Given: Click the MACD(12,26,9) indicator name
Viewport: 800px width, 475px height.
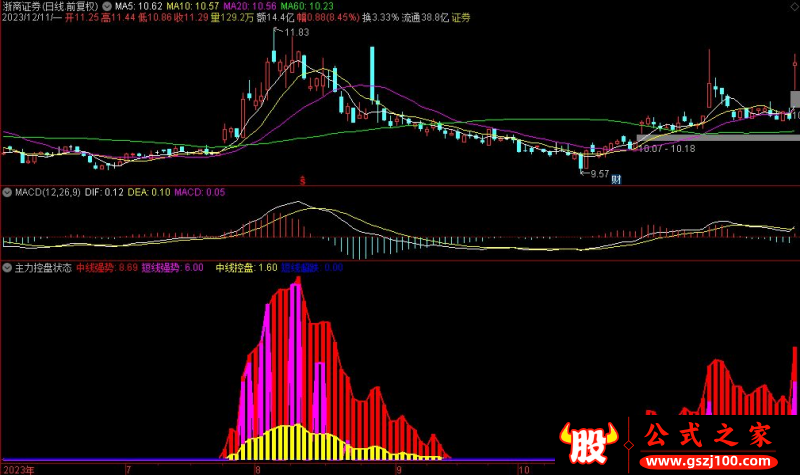Looking at the screenshot, I should pyautogui.click(x=47, y=192).
